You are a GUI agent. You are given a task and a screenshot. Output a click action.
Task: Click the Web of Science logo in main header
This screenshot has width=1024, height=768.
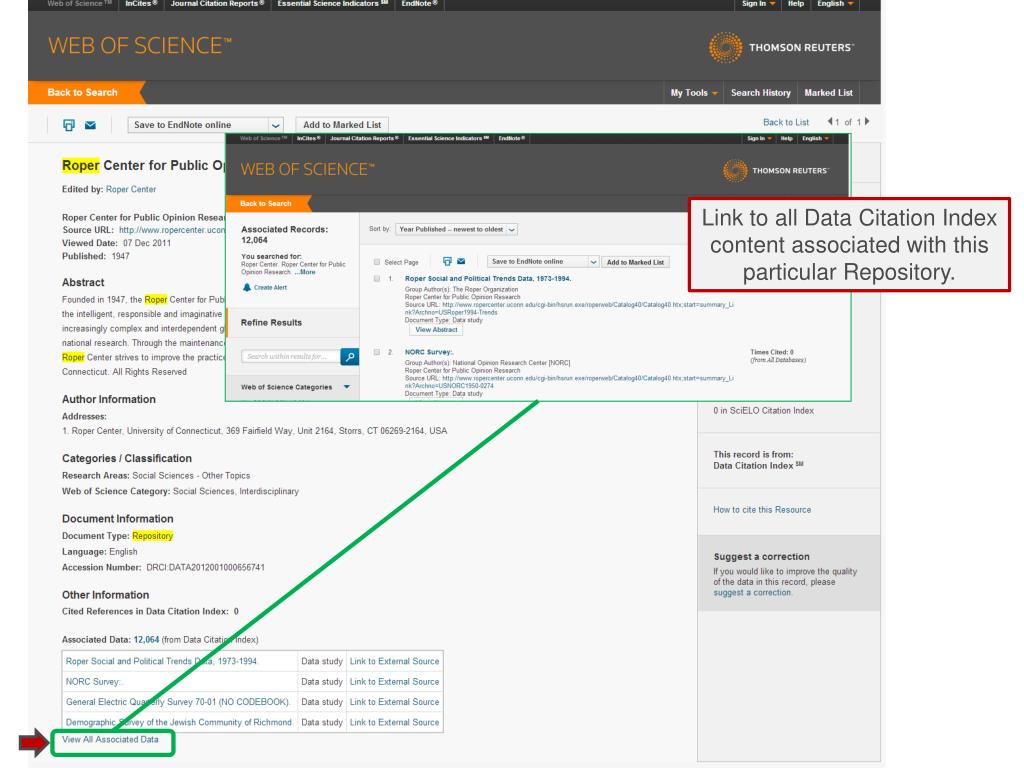[140, 46]
